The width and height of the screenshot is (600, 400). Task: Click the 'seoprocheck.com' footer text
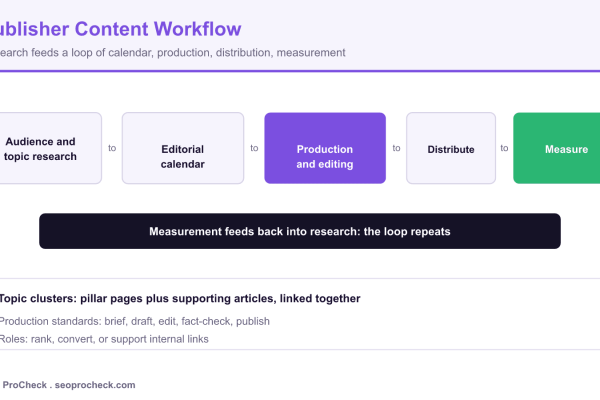(95, 385)
